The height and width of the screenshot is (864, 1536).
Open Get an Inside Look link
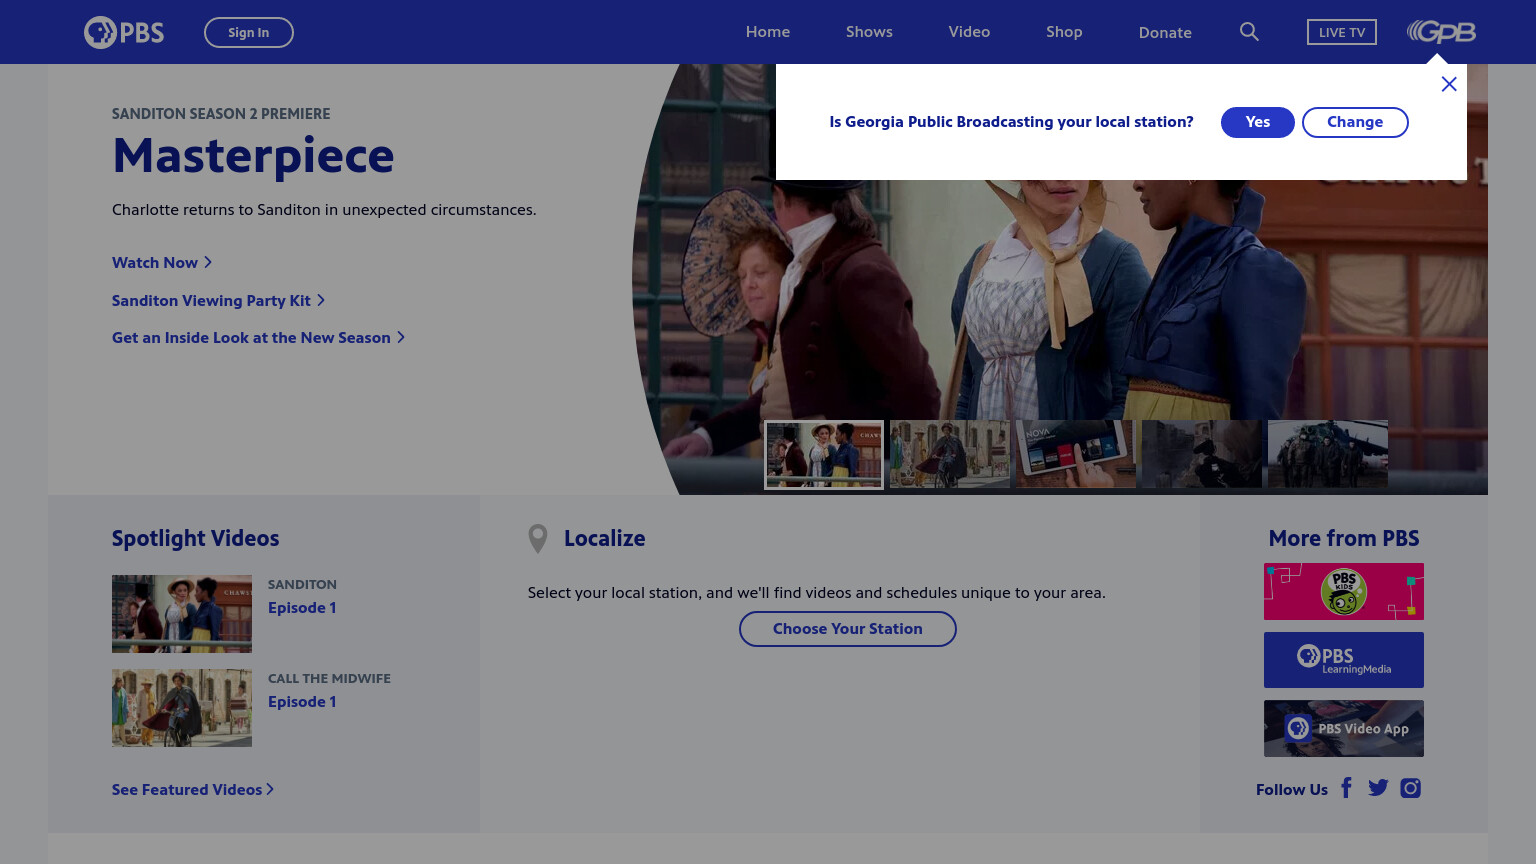(x=258, y=337)
